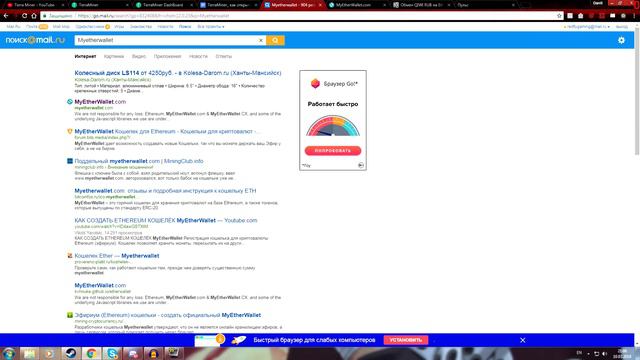The image size is (640, 360).
Task: Open the Колесный диск LS114 ad result
Action: pyautogui.click(x=178, y=73)
